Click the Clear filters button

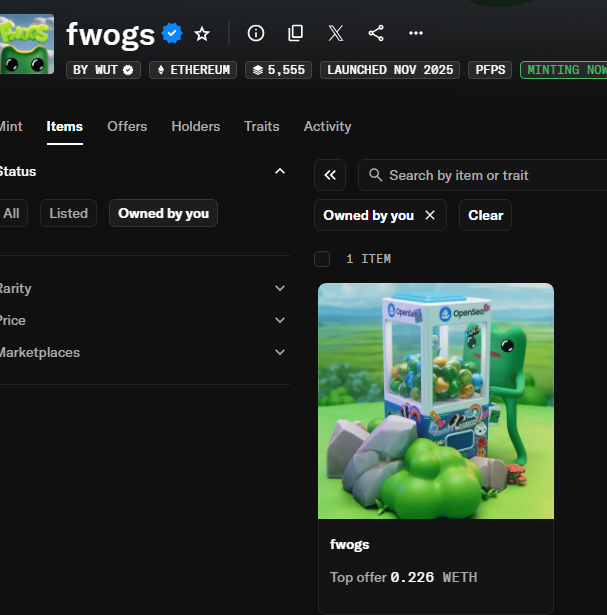(x=485, y=215)
